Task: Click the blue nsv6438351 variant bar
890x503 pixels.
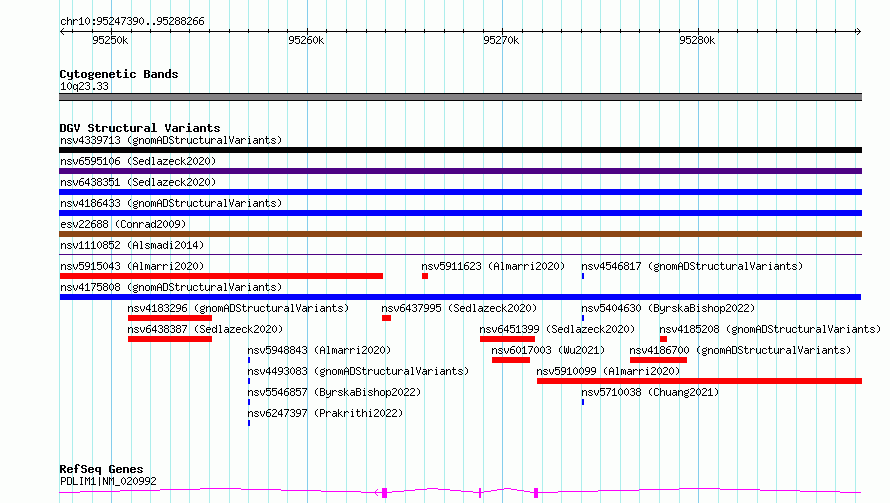Action: point(460,192)
